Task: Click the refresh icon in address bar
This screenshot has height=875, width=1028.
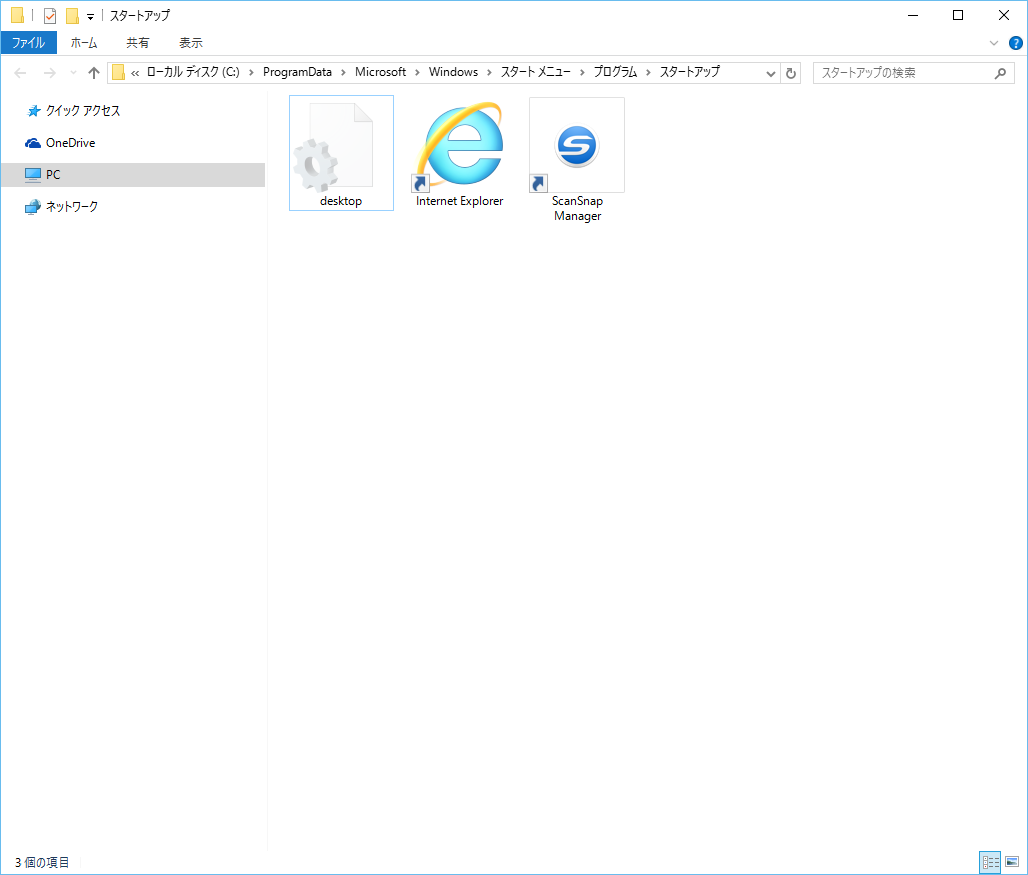Action: [x=790, y=72]
